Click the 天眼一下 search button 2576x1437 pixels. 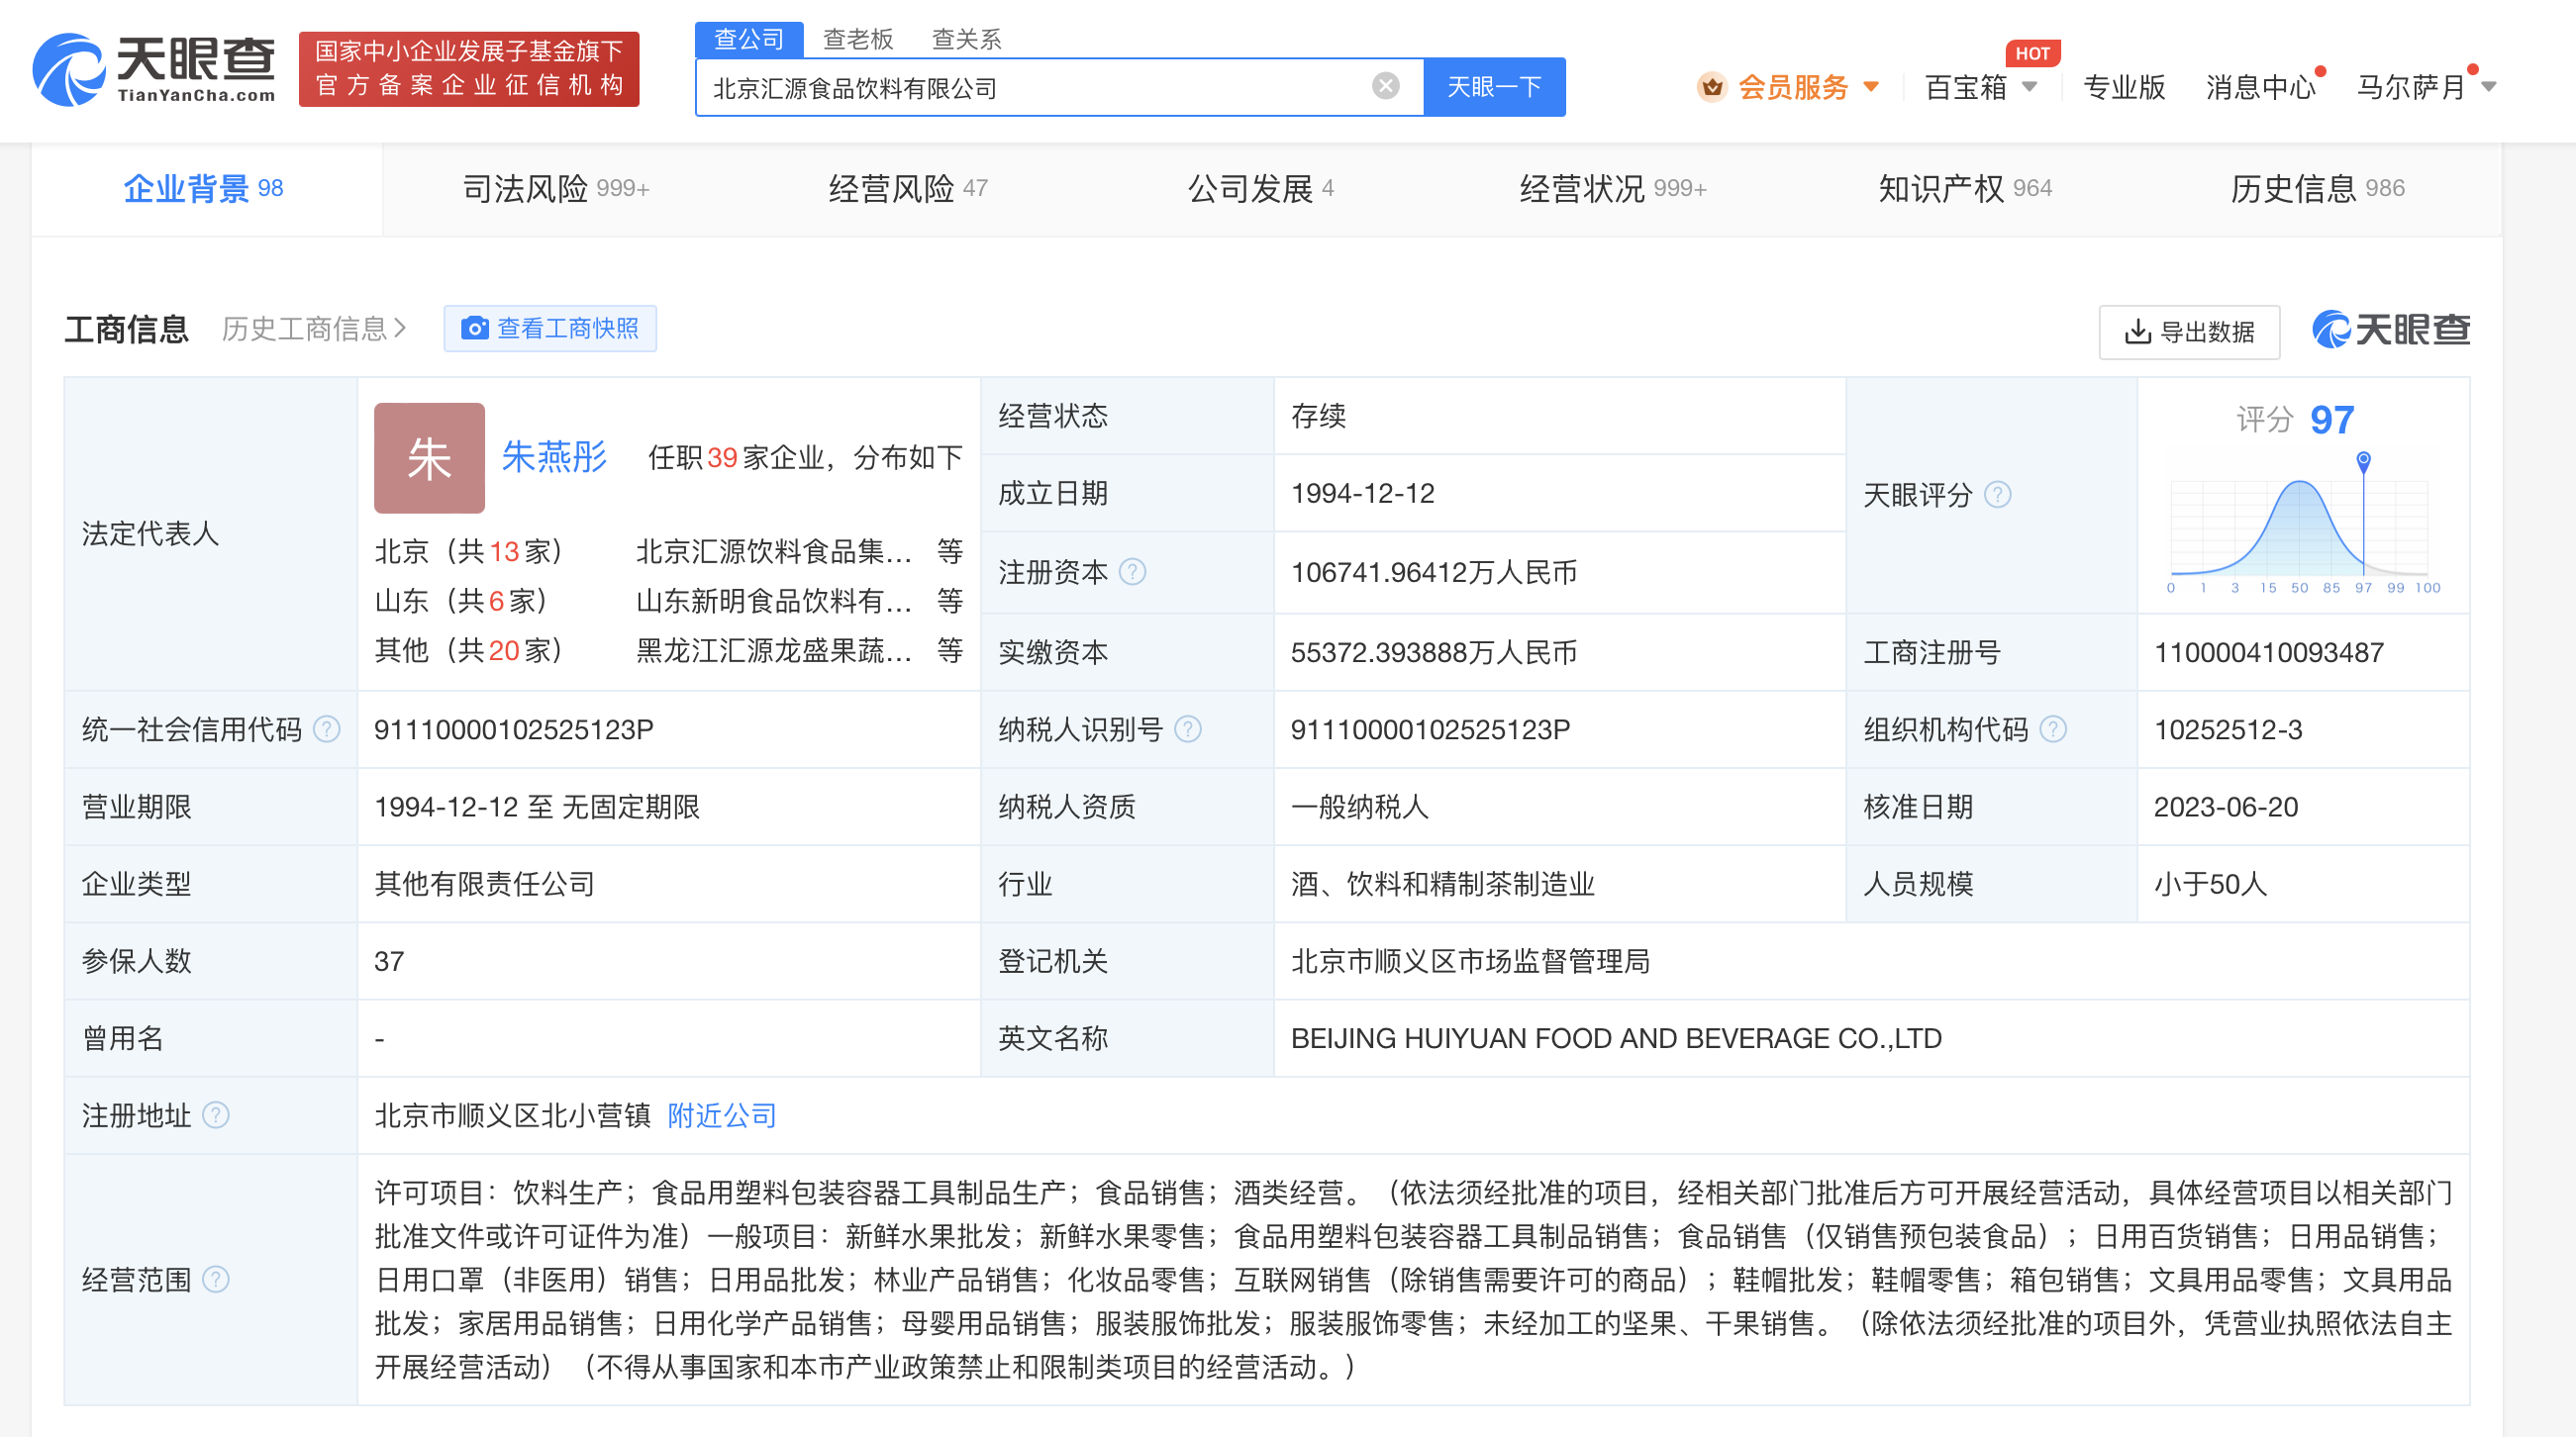click(x=1494, y=87)
